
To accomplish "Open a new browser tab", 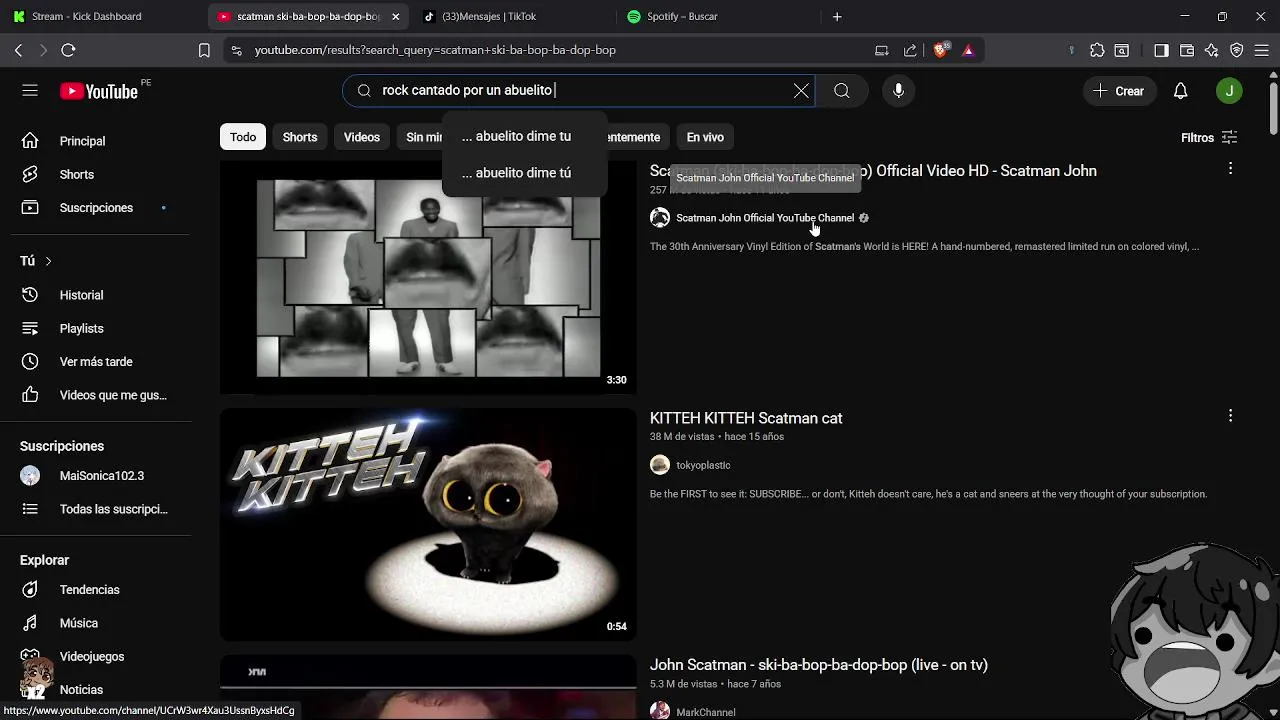I will coord(837,16).
